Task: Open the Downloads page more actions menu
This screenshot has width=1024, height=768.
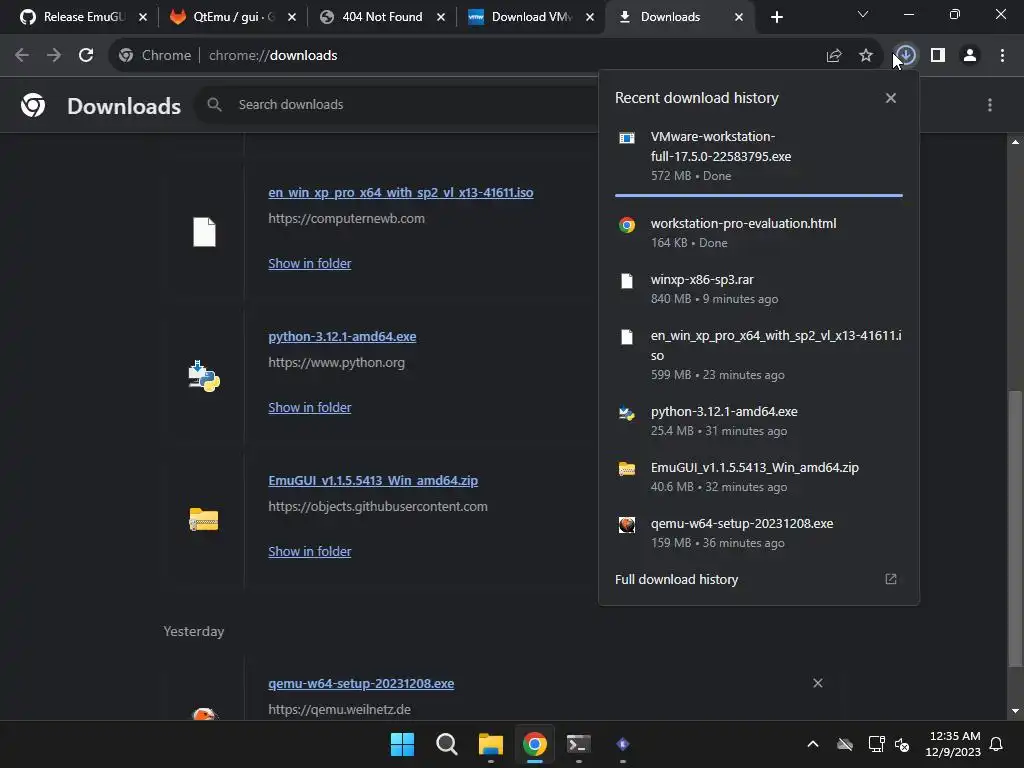Action: [x=990, y=105]
